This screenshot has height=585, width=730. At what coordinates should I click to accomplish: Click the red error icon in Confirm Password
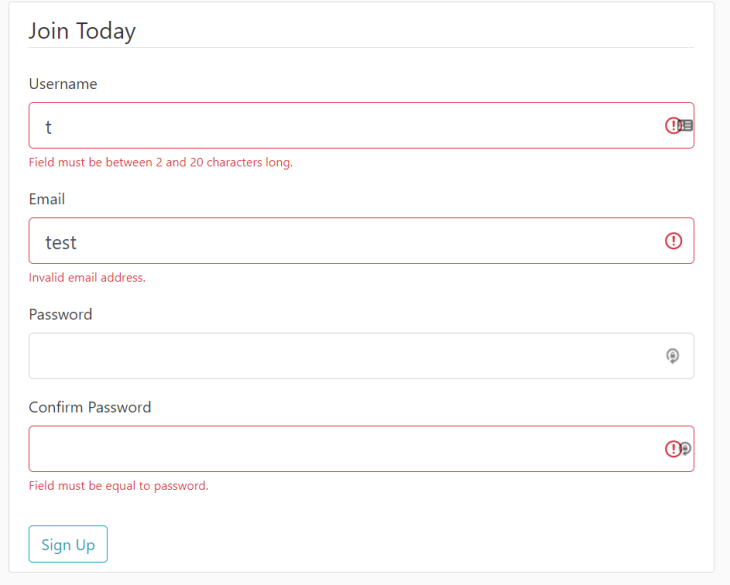pyautogui.click(x=673, y=449)
